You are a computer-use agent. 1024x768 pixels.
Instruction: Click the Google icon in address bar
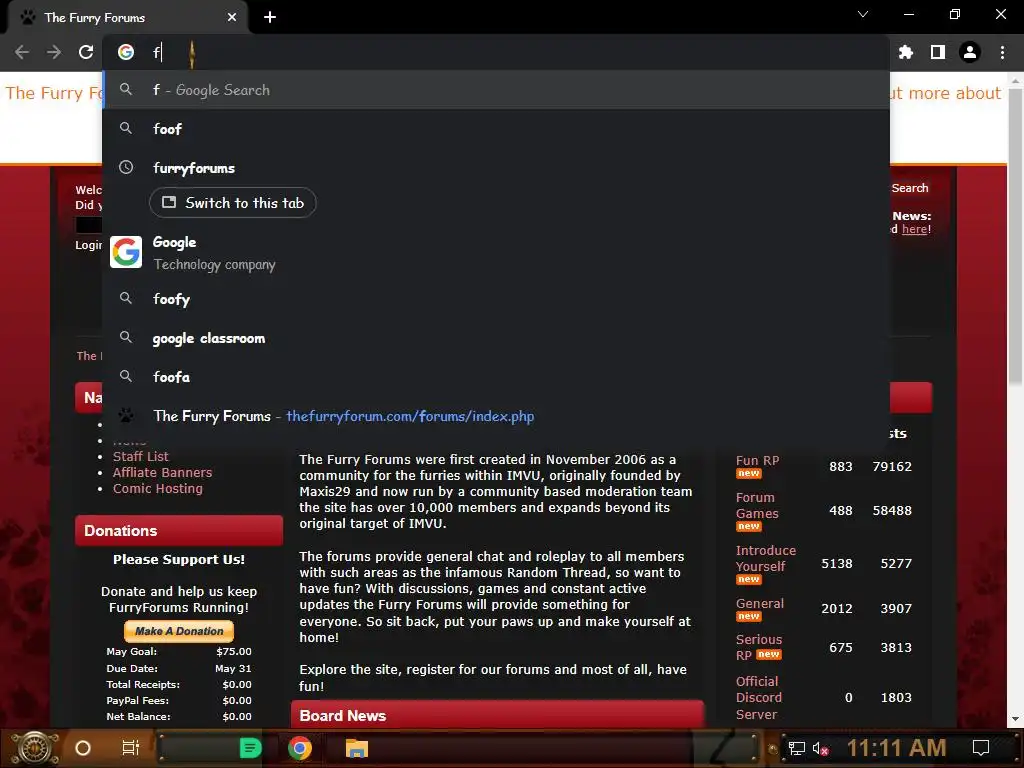point(126,52)
